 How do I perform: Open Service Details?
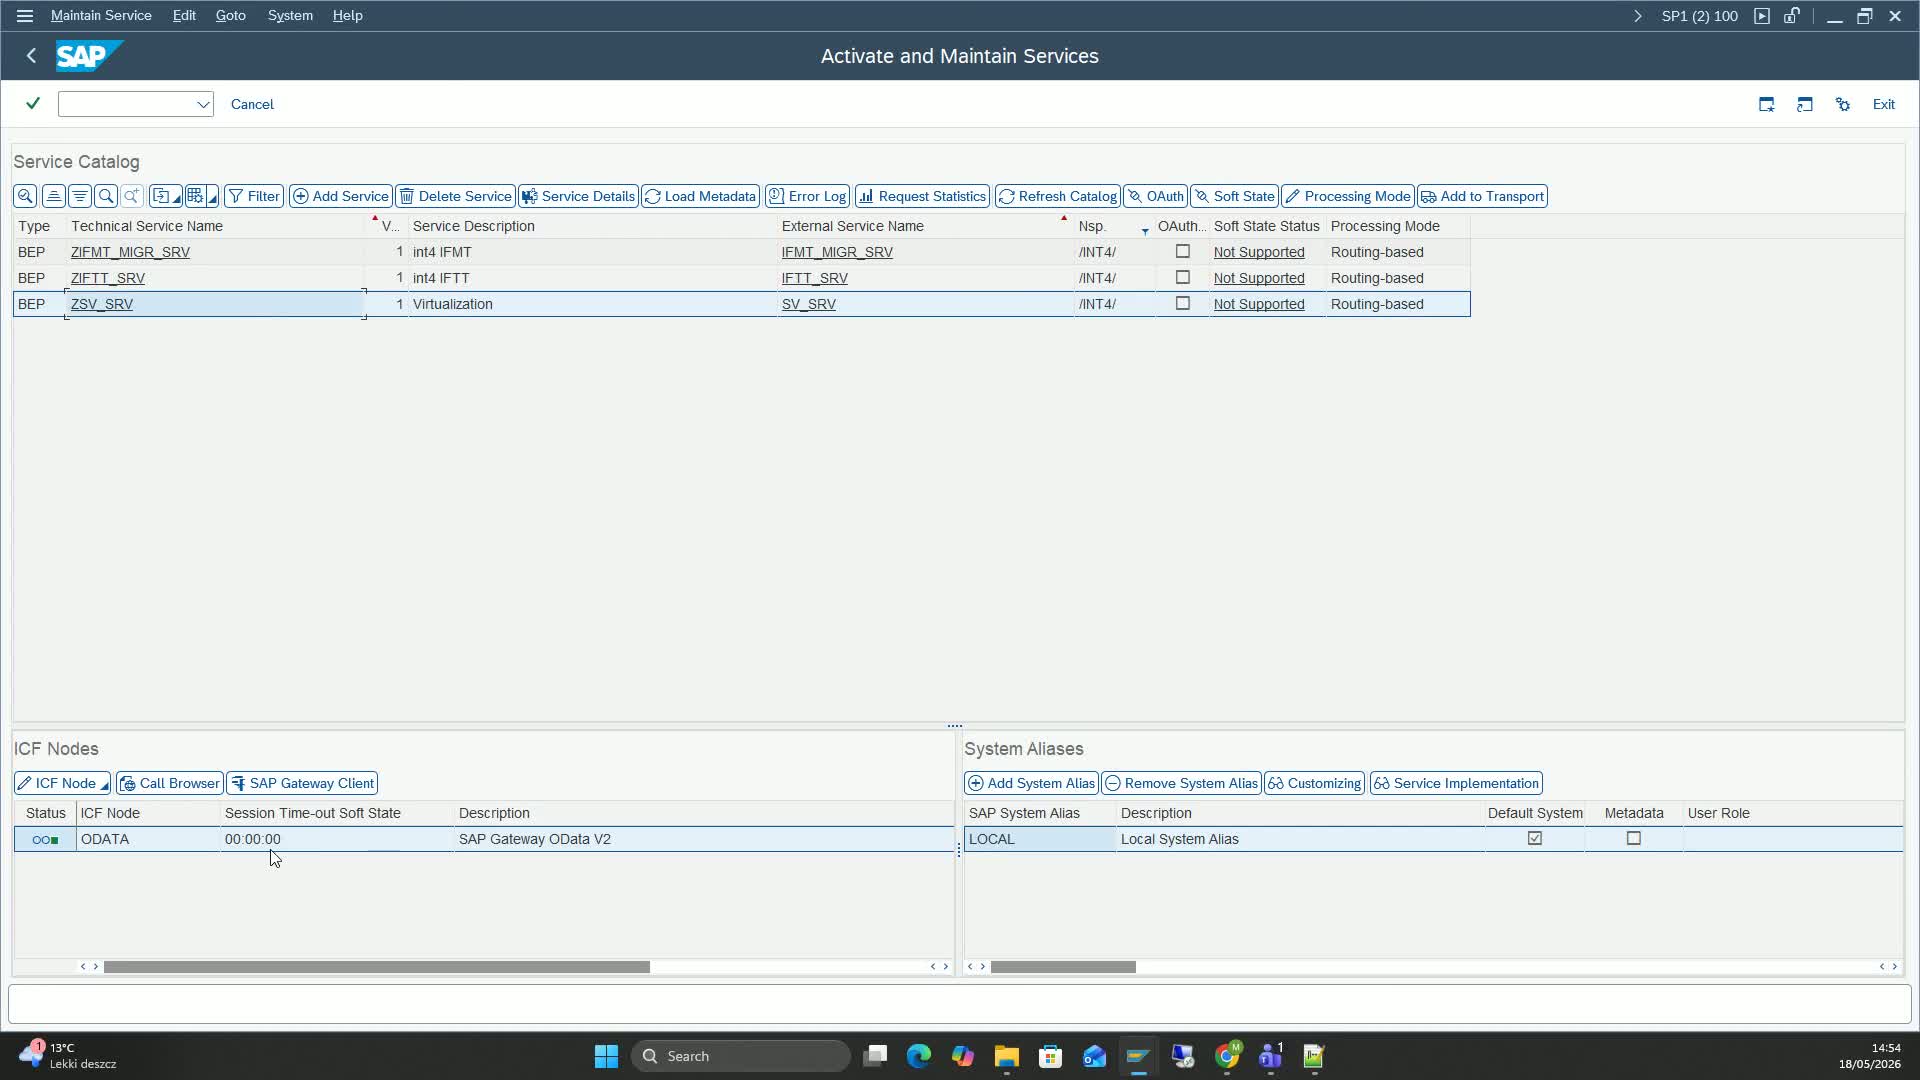coord(578,196)
